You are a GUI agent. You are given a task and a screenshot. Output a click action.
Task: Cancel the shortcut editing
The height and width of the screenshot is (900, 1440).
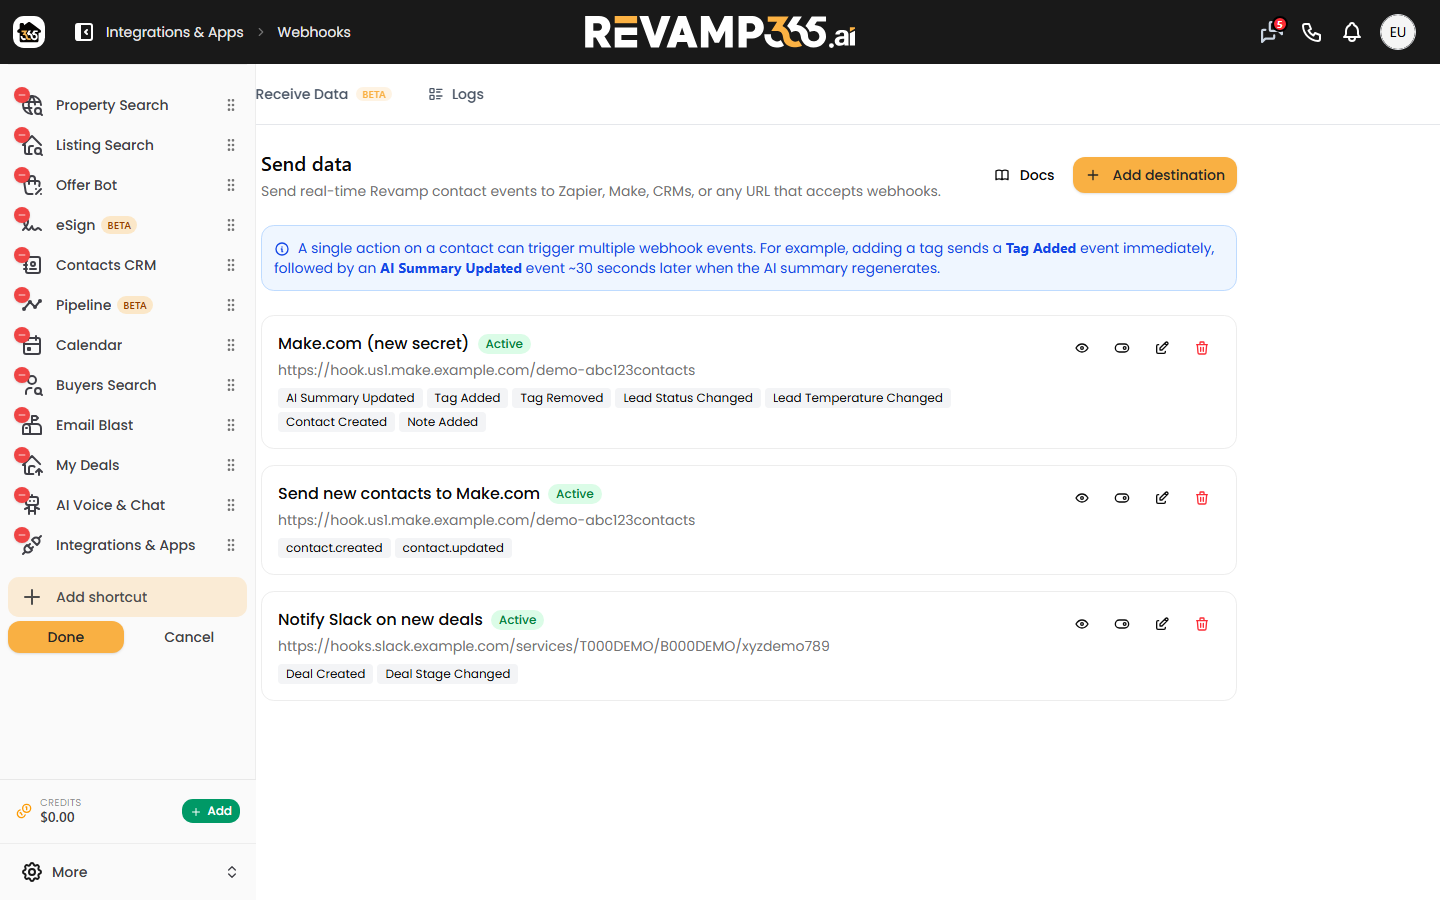189,637
